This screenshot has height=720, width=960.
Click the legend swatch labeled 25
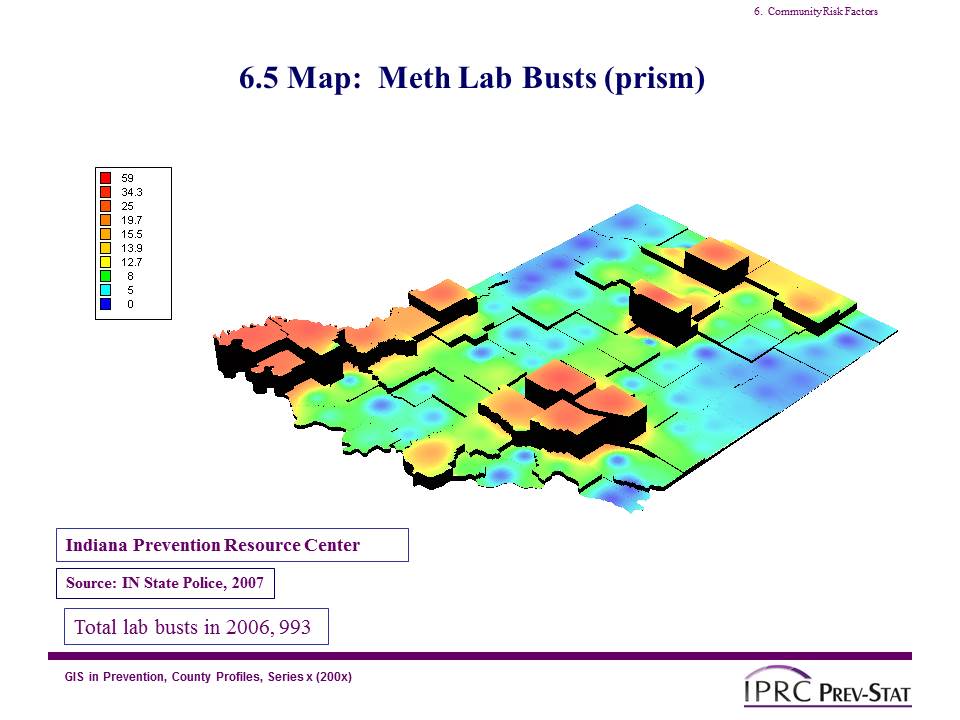click(105, 205)
